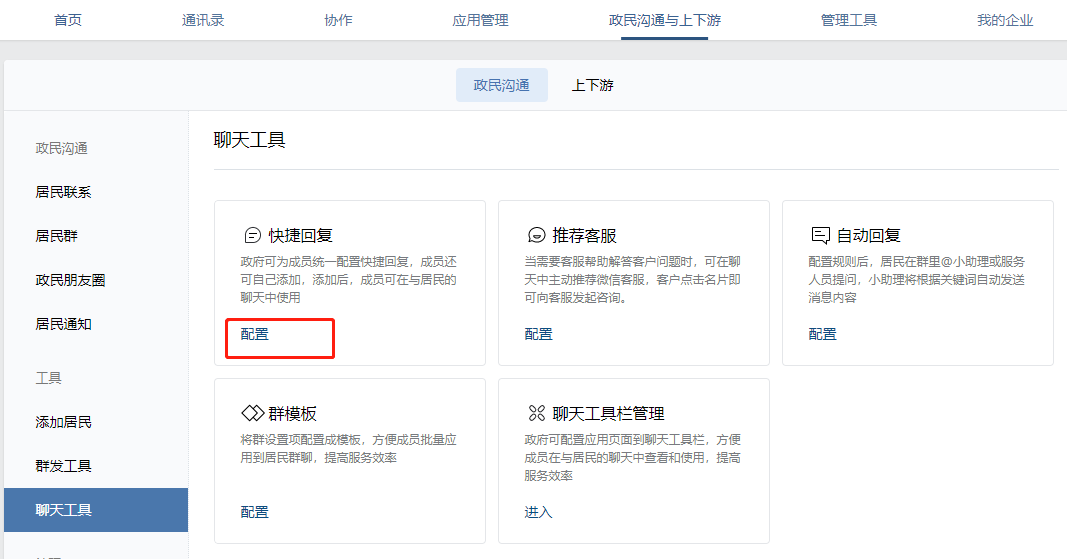Click the 群模板 card title
The height and width of the screenshot is (559, 1067).
point(293,413)
